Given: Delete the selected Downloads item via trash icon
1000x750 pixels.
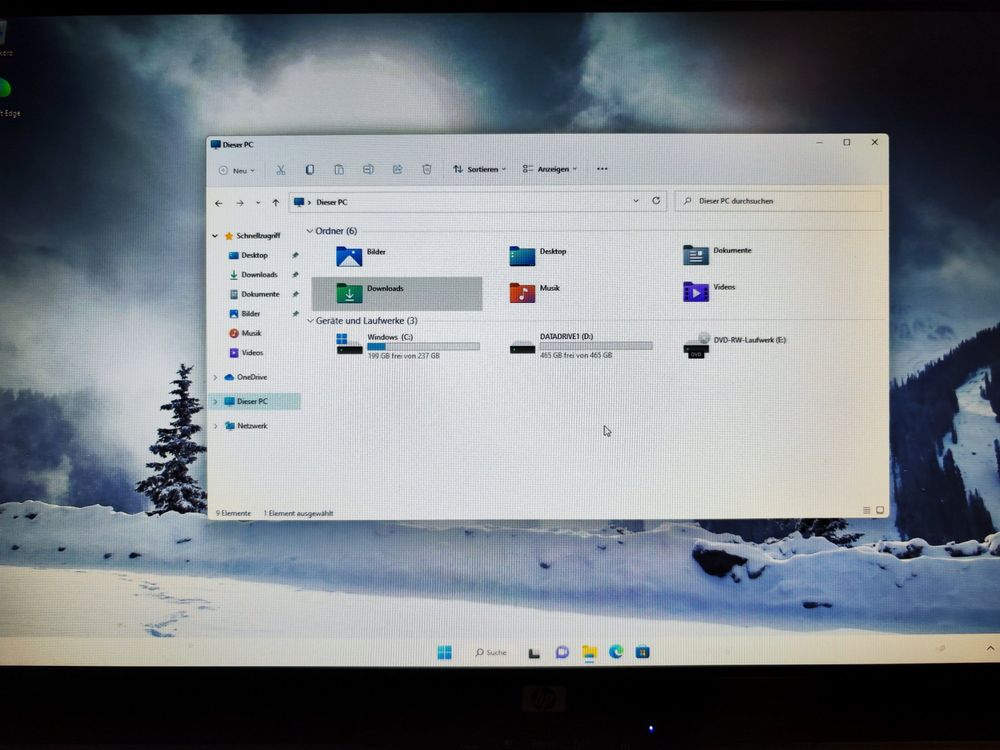Looking at the screenshot, I should 427,169.
